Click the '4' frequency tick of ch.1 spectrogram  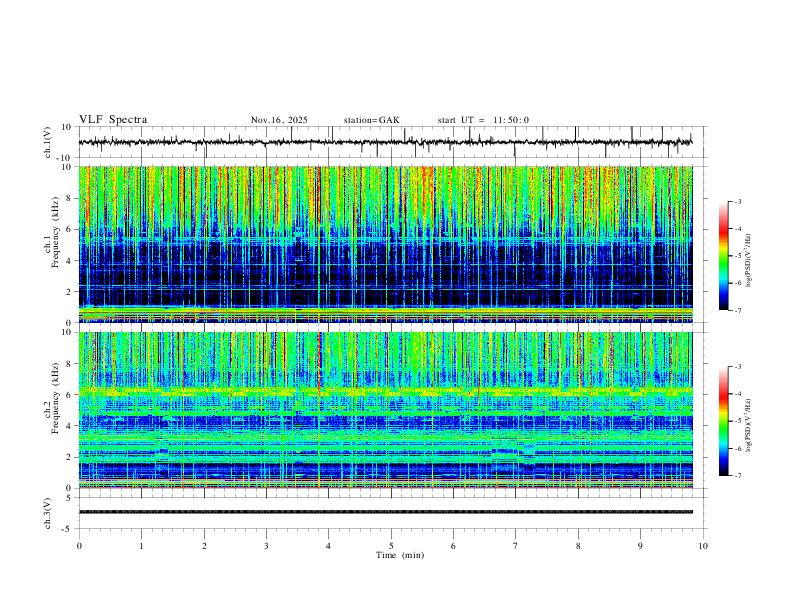[69, 261]
